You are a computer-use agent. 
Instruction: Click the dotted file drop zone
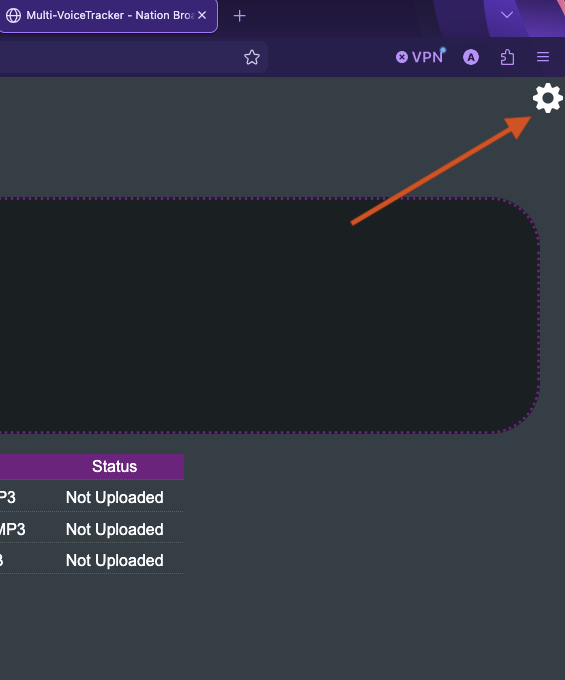coord(269,315)
